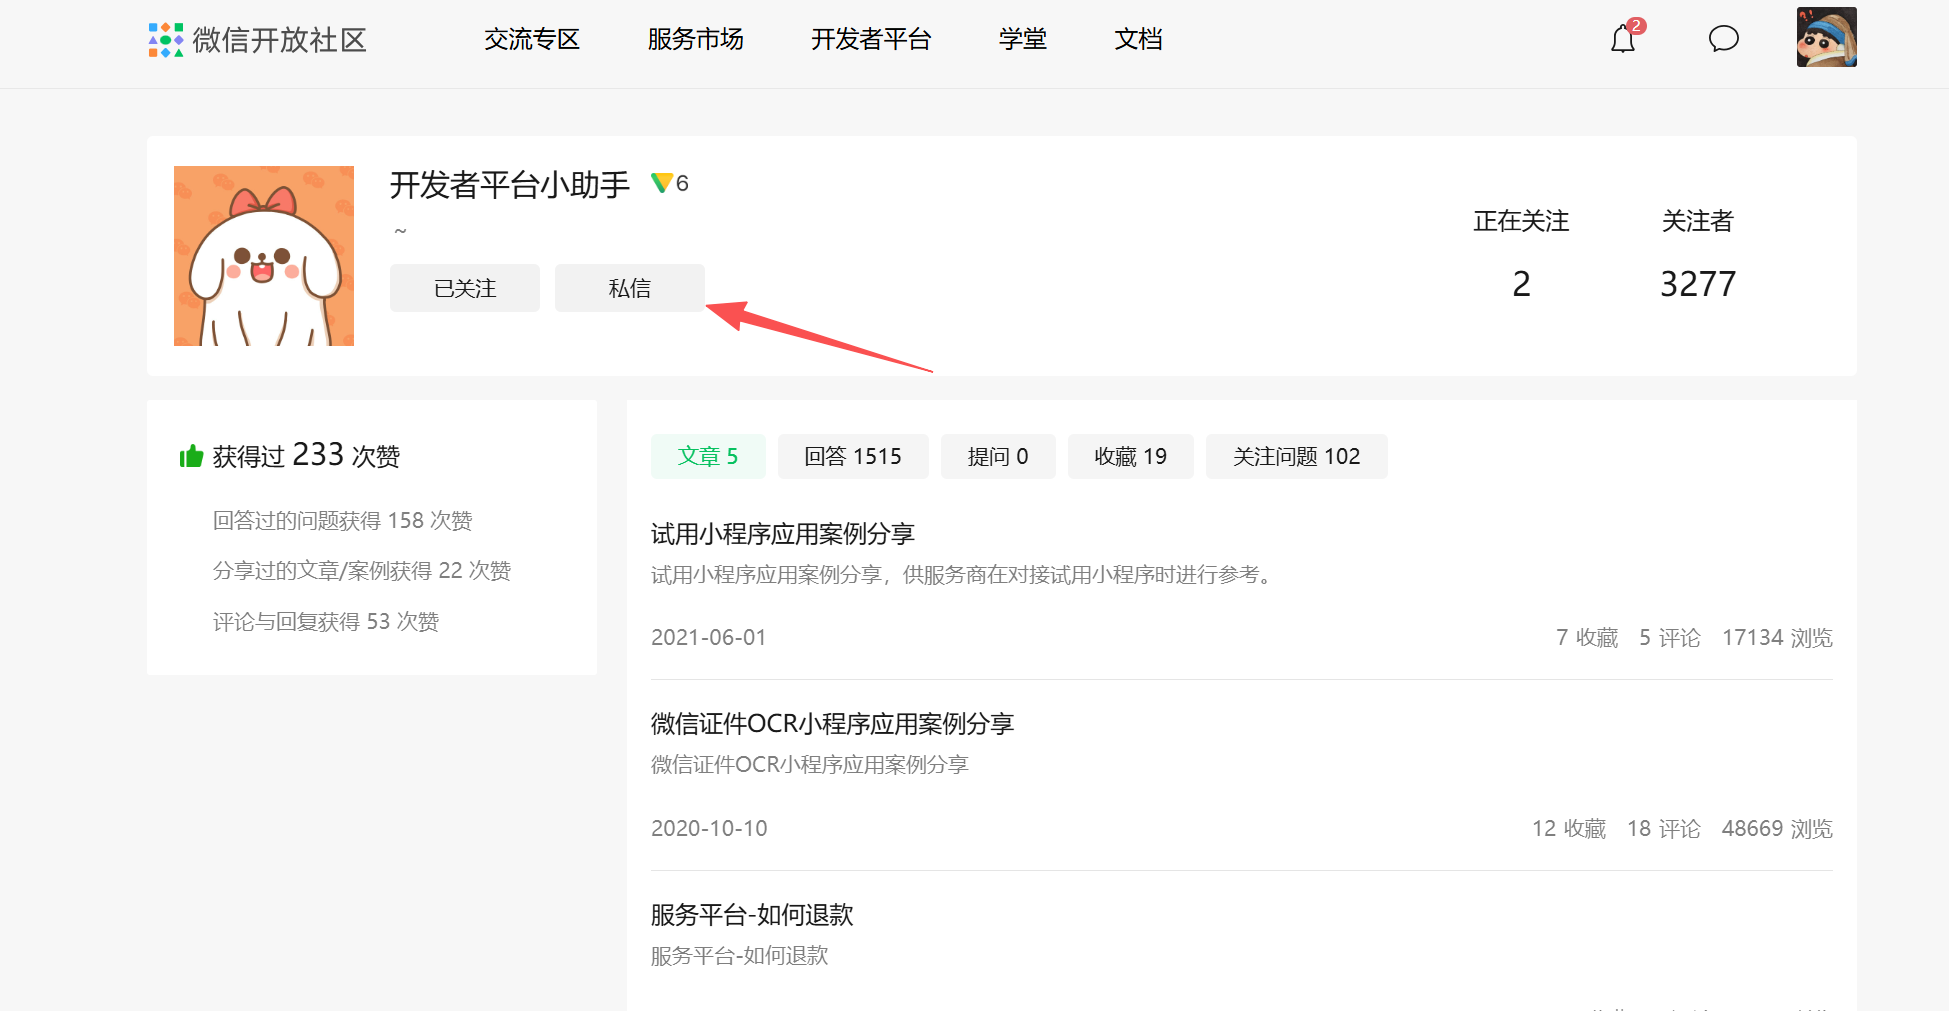Click the 私信 private message button
Image resolution: width=1949 pixels, height=1011 pixels.
630,288
